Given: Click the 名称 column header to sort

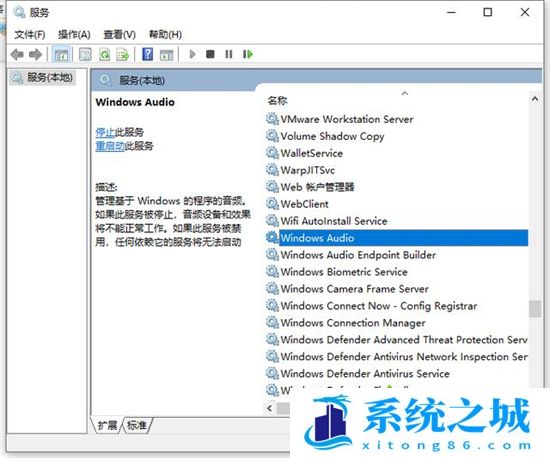Looking at the screenshot, I should click(277, 101).
